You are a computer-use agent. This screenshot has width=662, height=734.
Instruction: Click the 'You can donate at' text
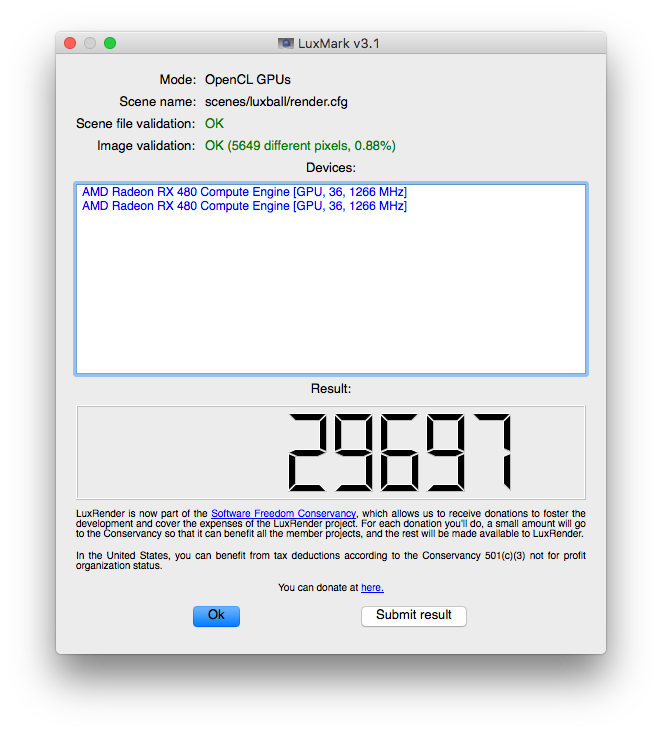(318, 587)
